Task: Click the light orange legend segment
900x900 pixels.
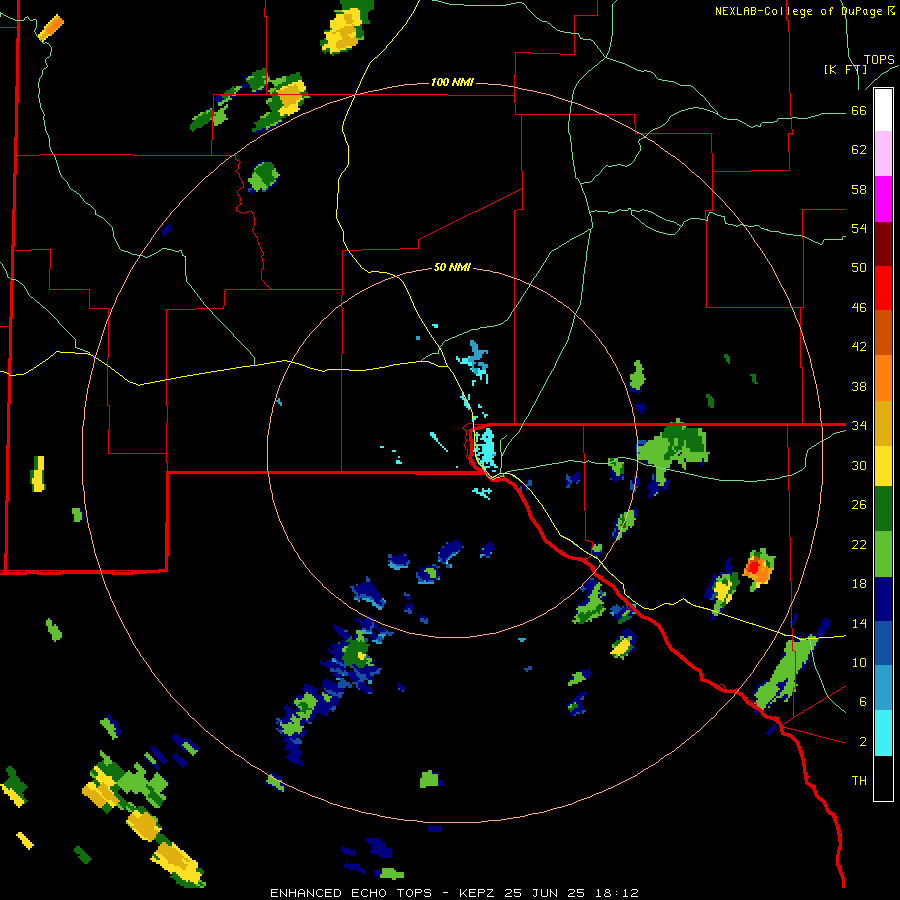Action: click(883, 377)
